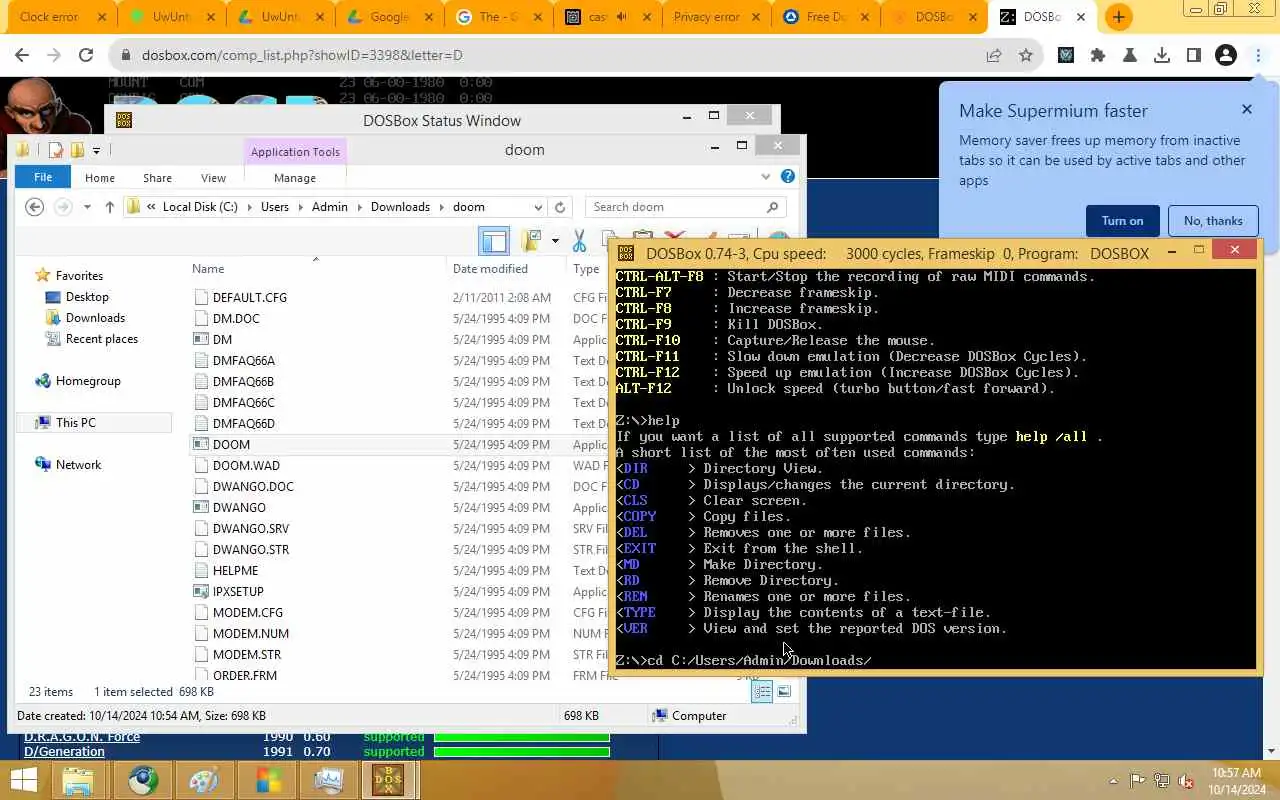Open browser Share this page icon
Image resolution: width=1280 pixels, height=800 pixels.
994,56
